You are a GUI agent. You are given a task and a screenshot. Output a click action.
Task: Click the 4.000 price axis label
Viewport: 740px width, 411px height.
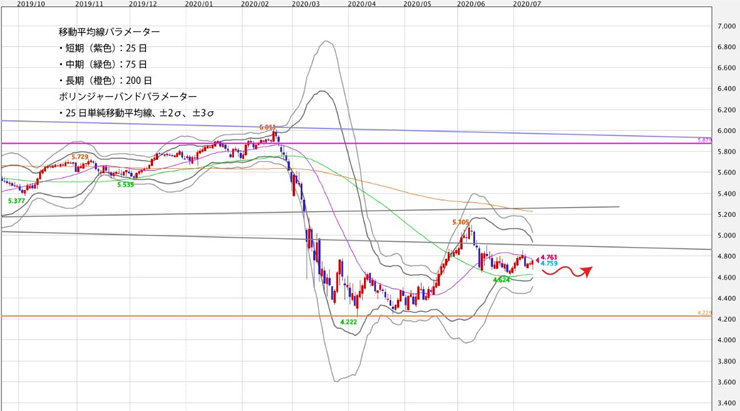pos(727,340)
